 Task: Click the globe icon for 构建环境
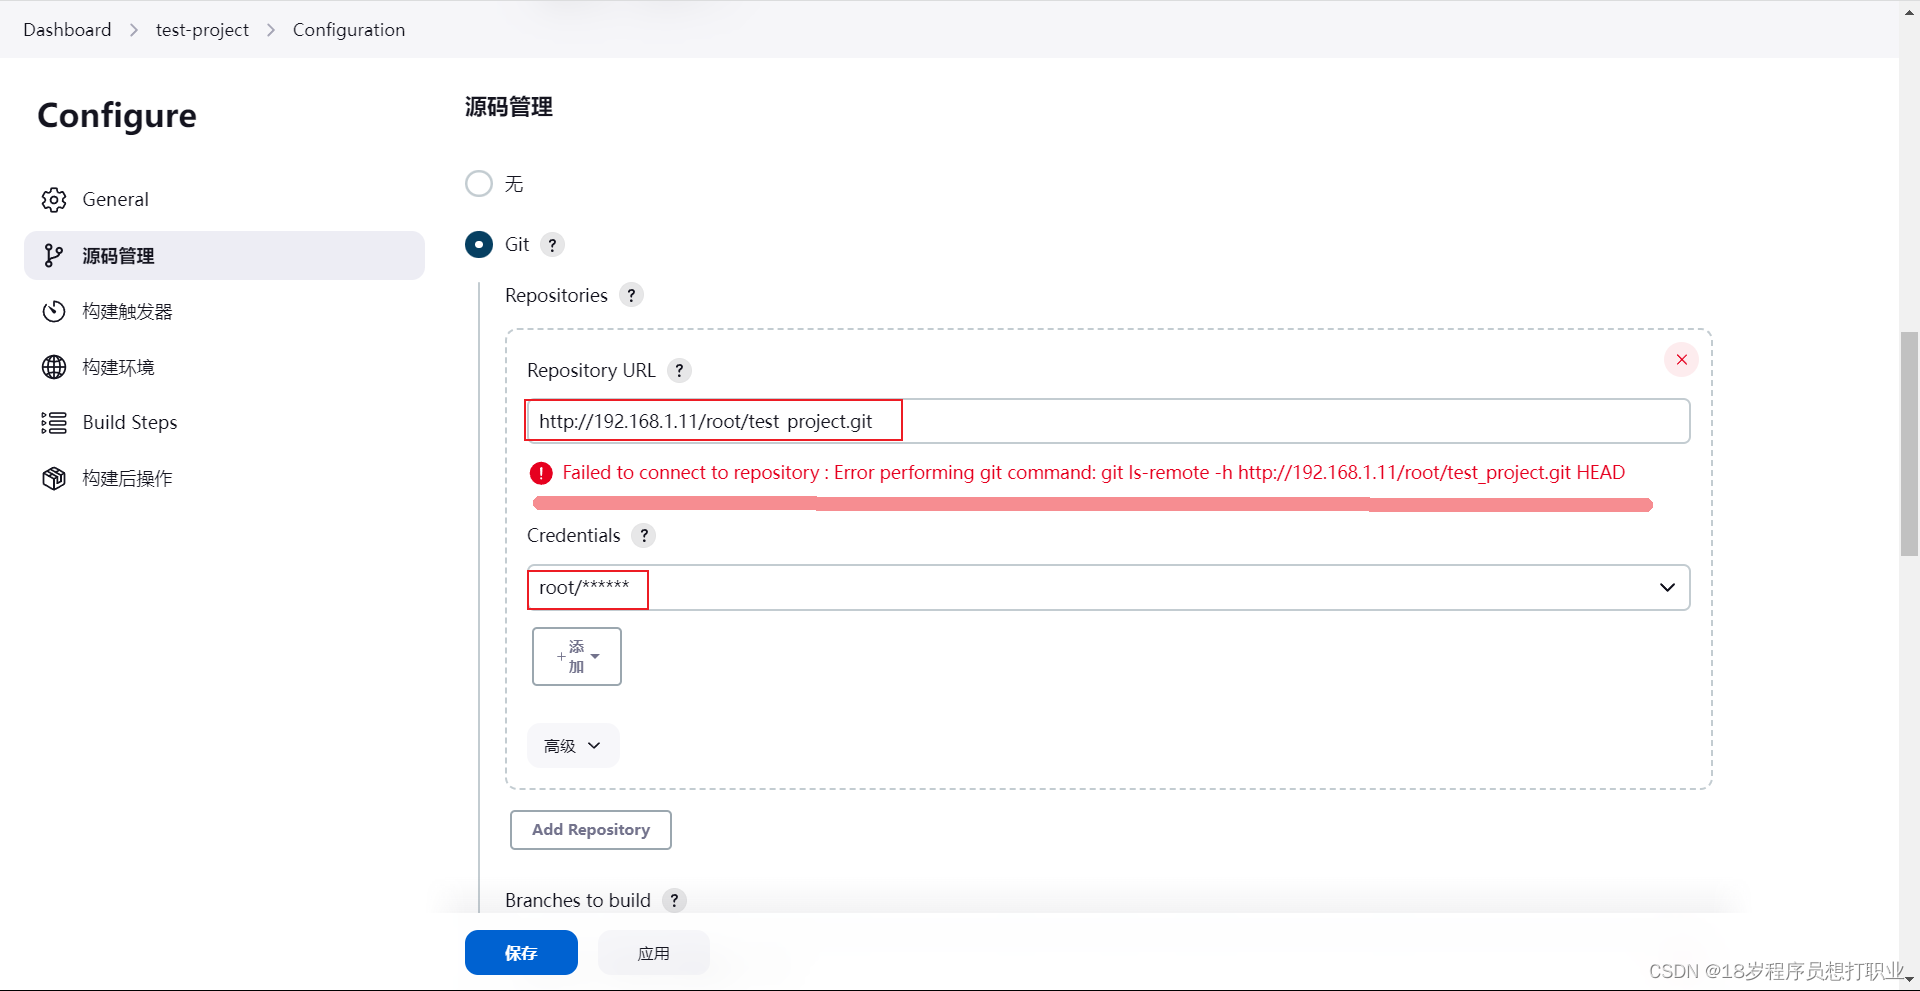pyautogui.click(x=54, y=367)
